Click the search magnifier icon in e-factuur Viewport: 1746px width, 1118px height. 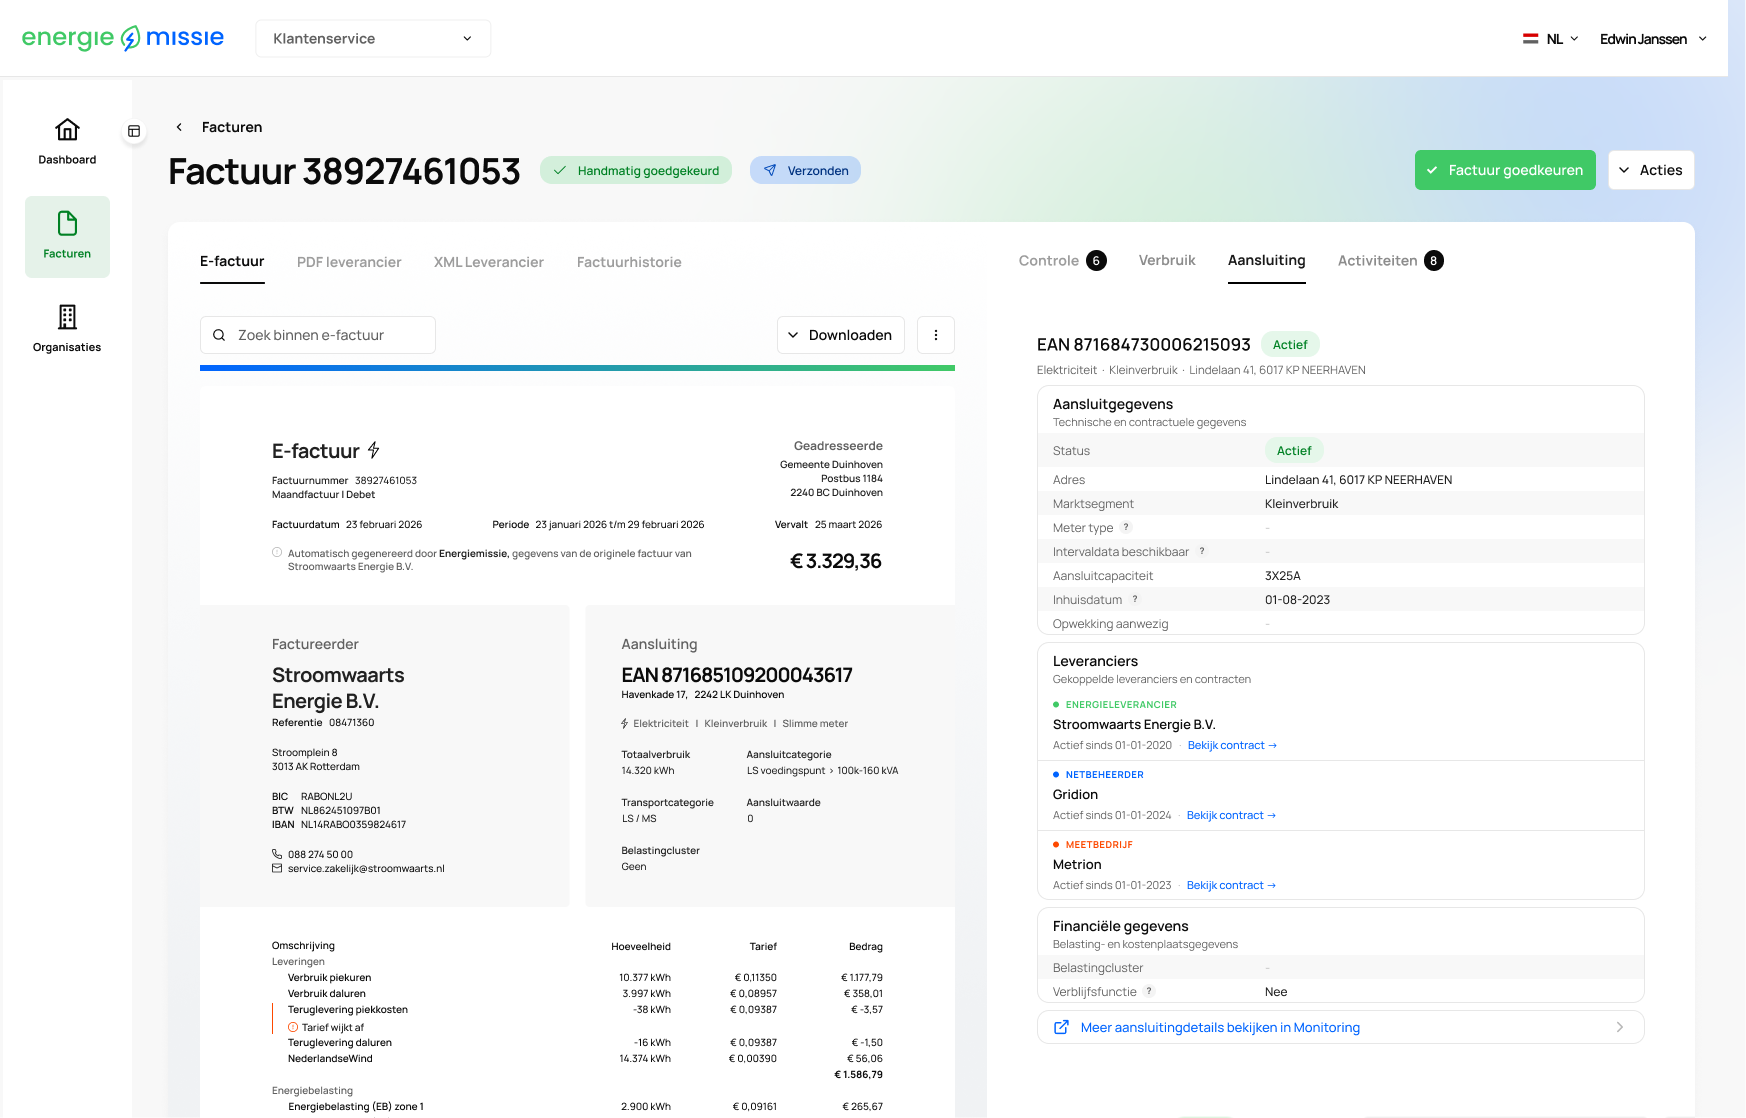tap(219, 335)
